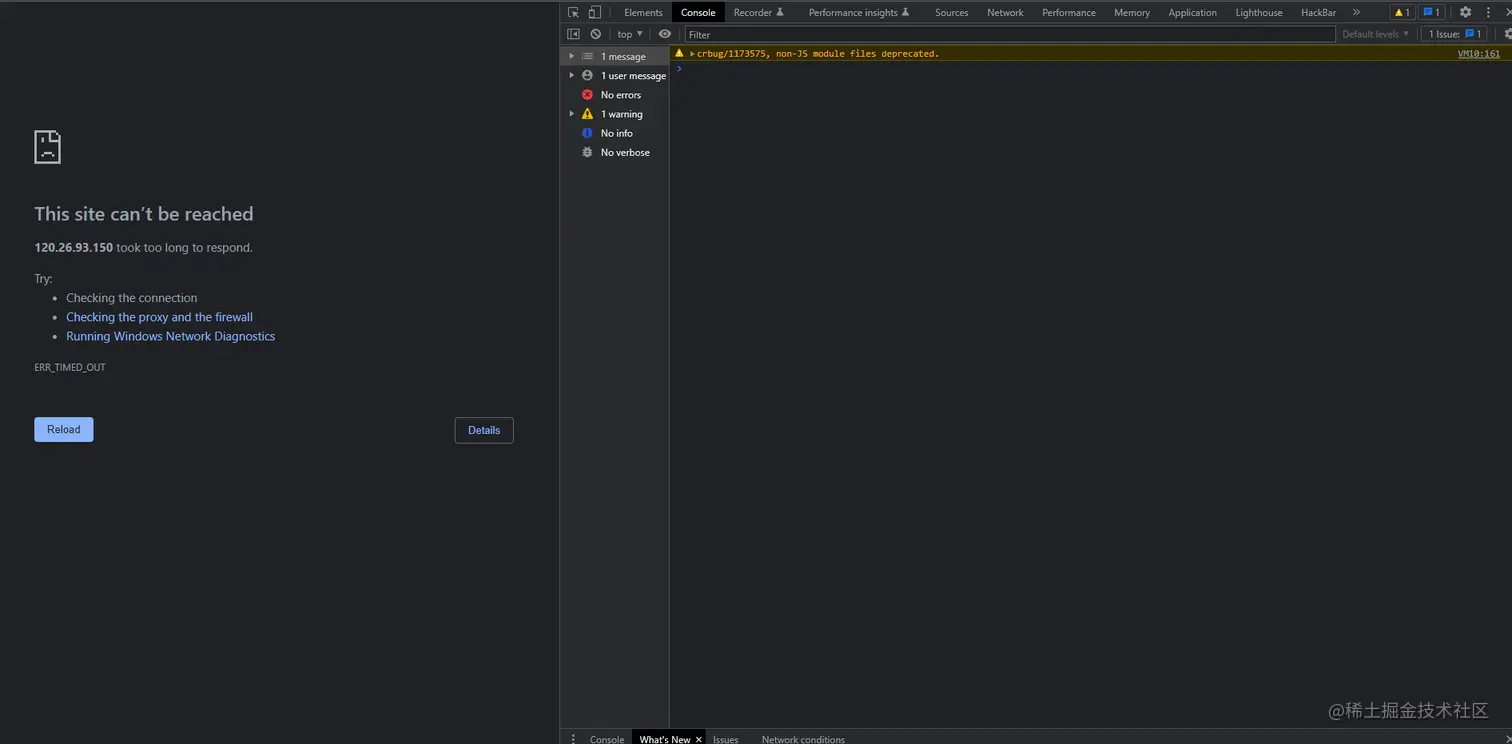Expand the 1 user message group
The height and width of the screenshot is (744, 1512).
(x=572, y=75)
